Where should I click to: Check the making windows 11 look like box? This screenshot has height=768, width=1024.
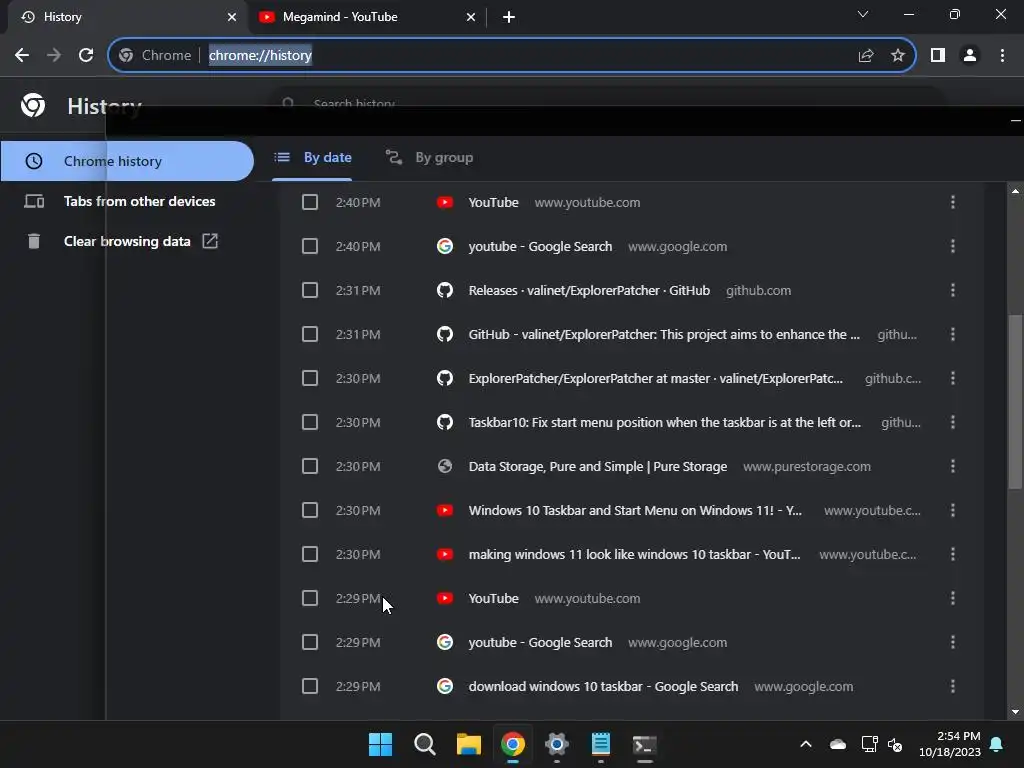point(310,554)
